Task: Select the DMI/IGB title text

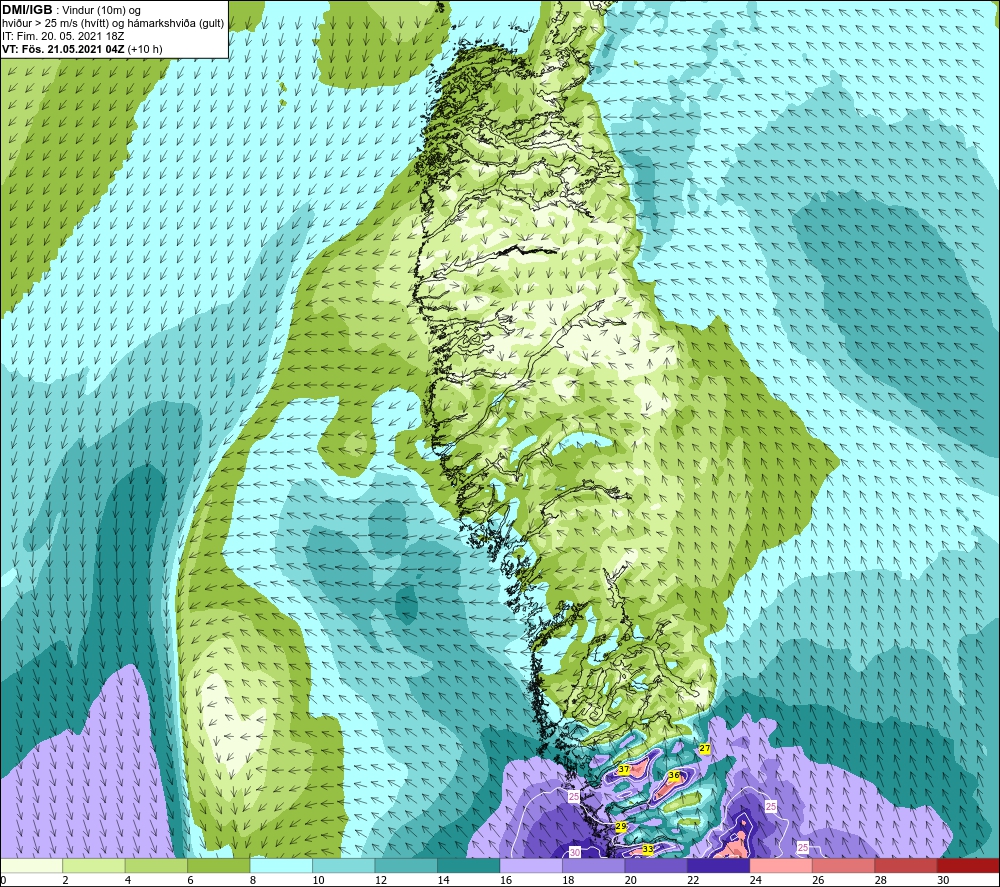Action: point(27,10)
